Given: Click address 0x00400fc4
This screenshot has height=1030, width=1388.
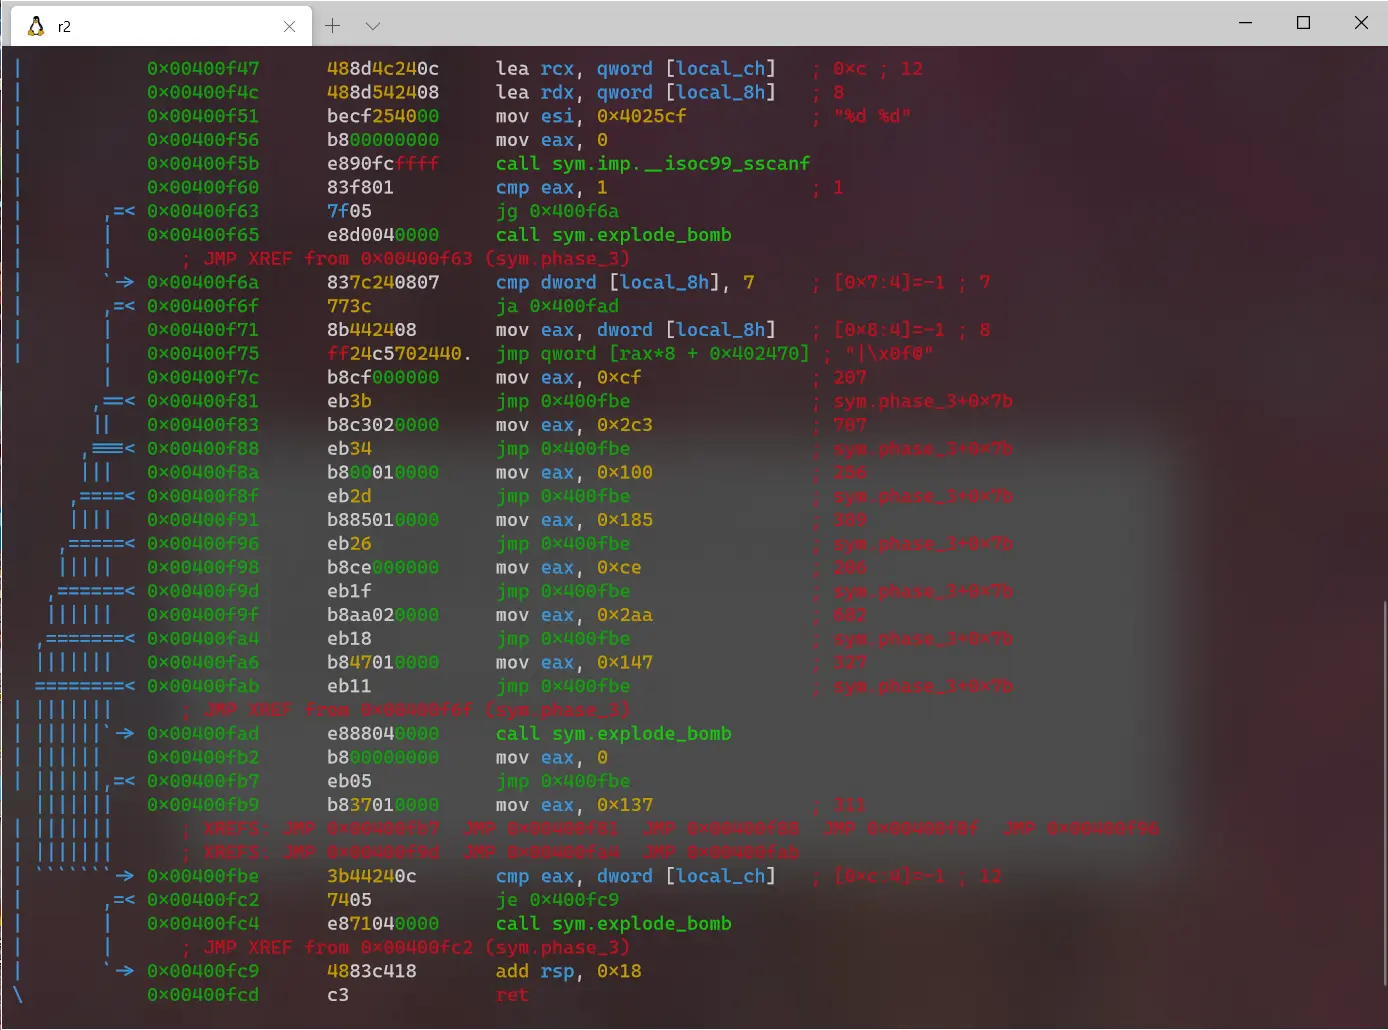Looking at the screenshot, I should click(x=203, y=924).
